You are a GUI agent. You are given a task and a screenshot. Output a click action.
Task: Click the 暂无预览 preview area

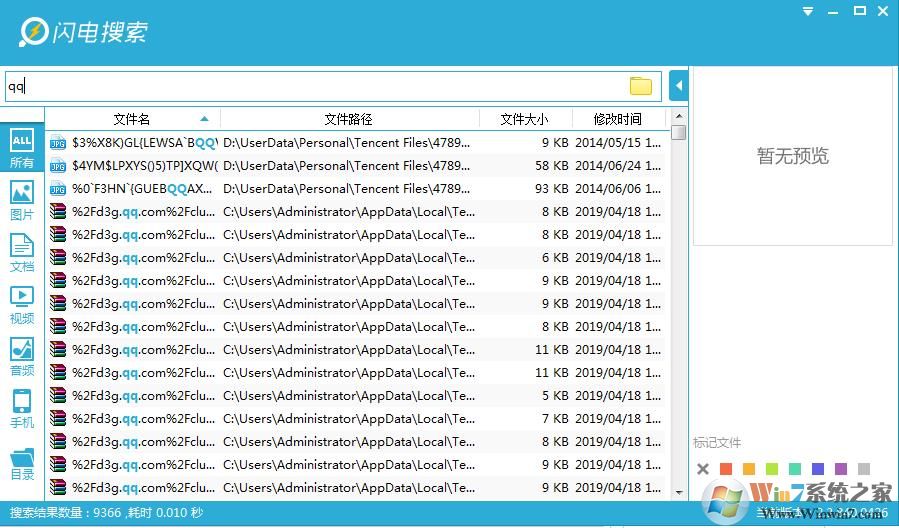point(793,156)
